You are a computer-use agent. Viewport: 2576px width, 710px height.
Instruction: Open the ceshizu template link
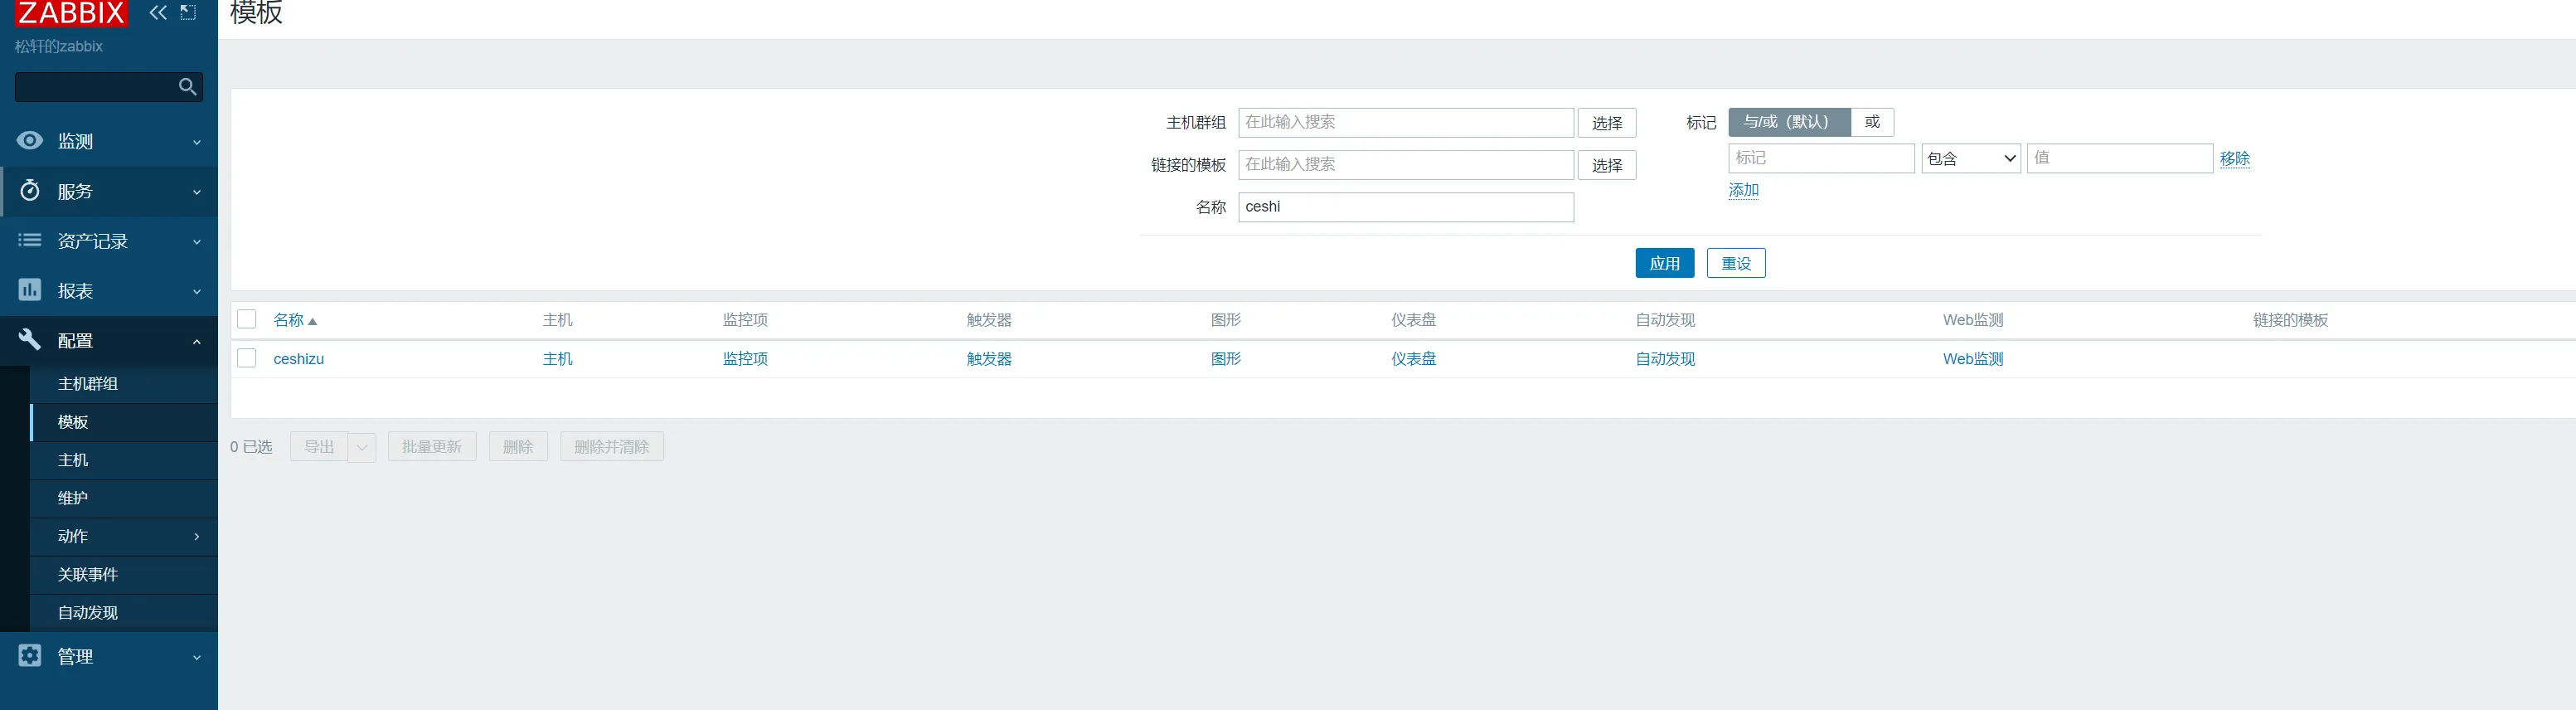point(299,359)
